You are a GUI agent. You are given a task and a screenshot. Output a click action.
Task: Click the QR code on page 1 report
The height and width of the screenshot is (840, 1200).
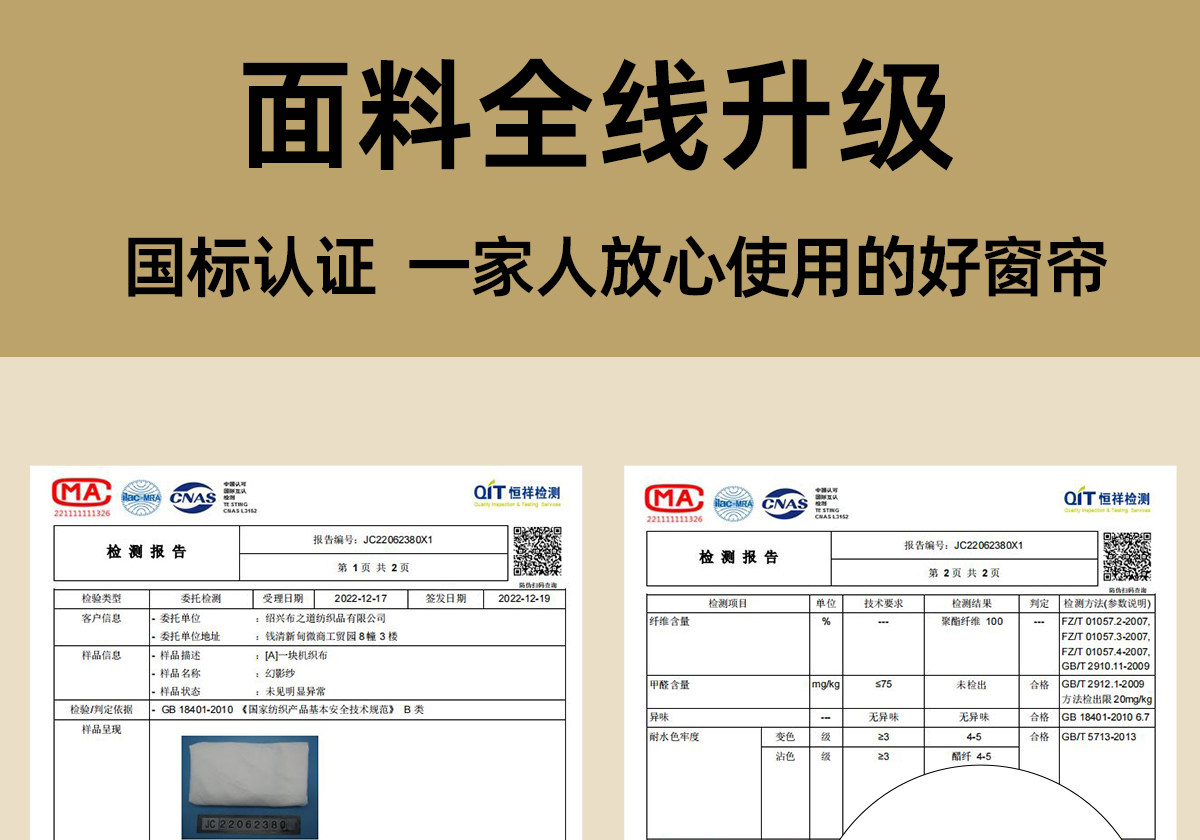tap(538, 551)
